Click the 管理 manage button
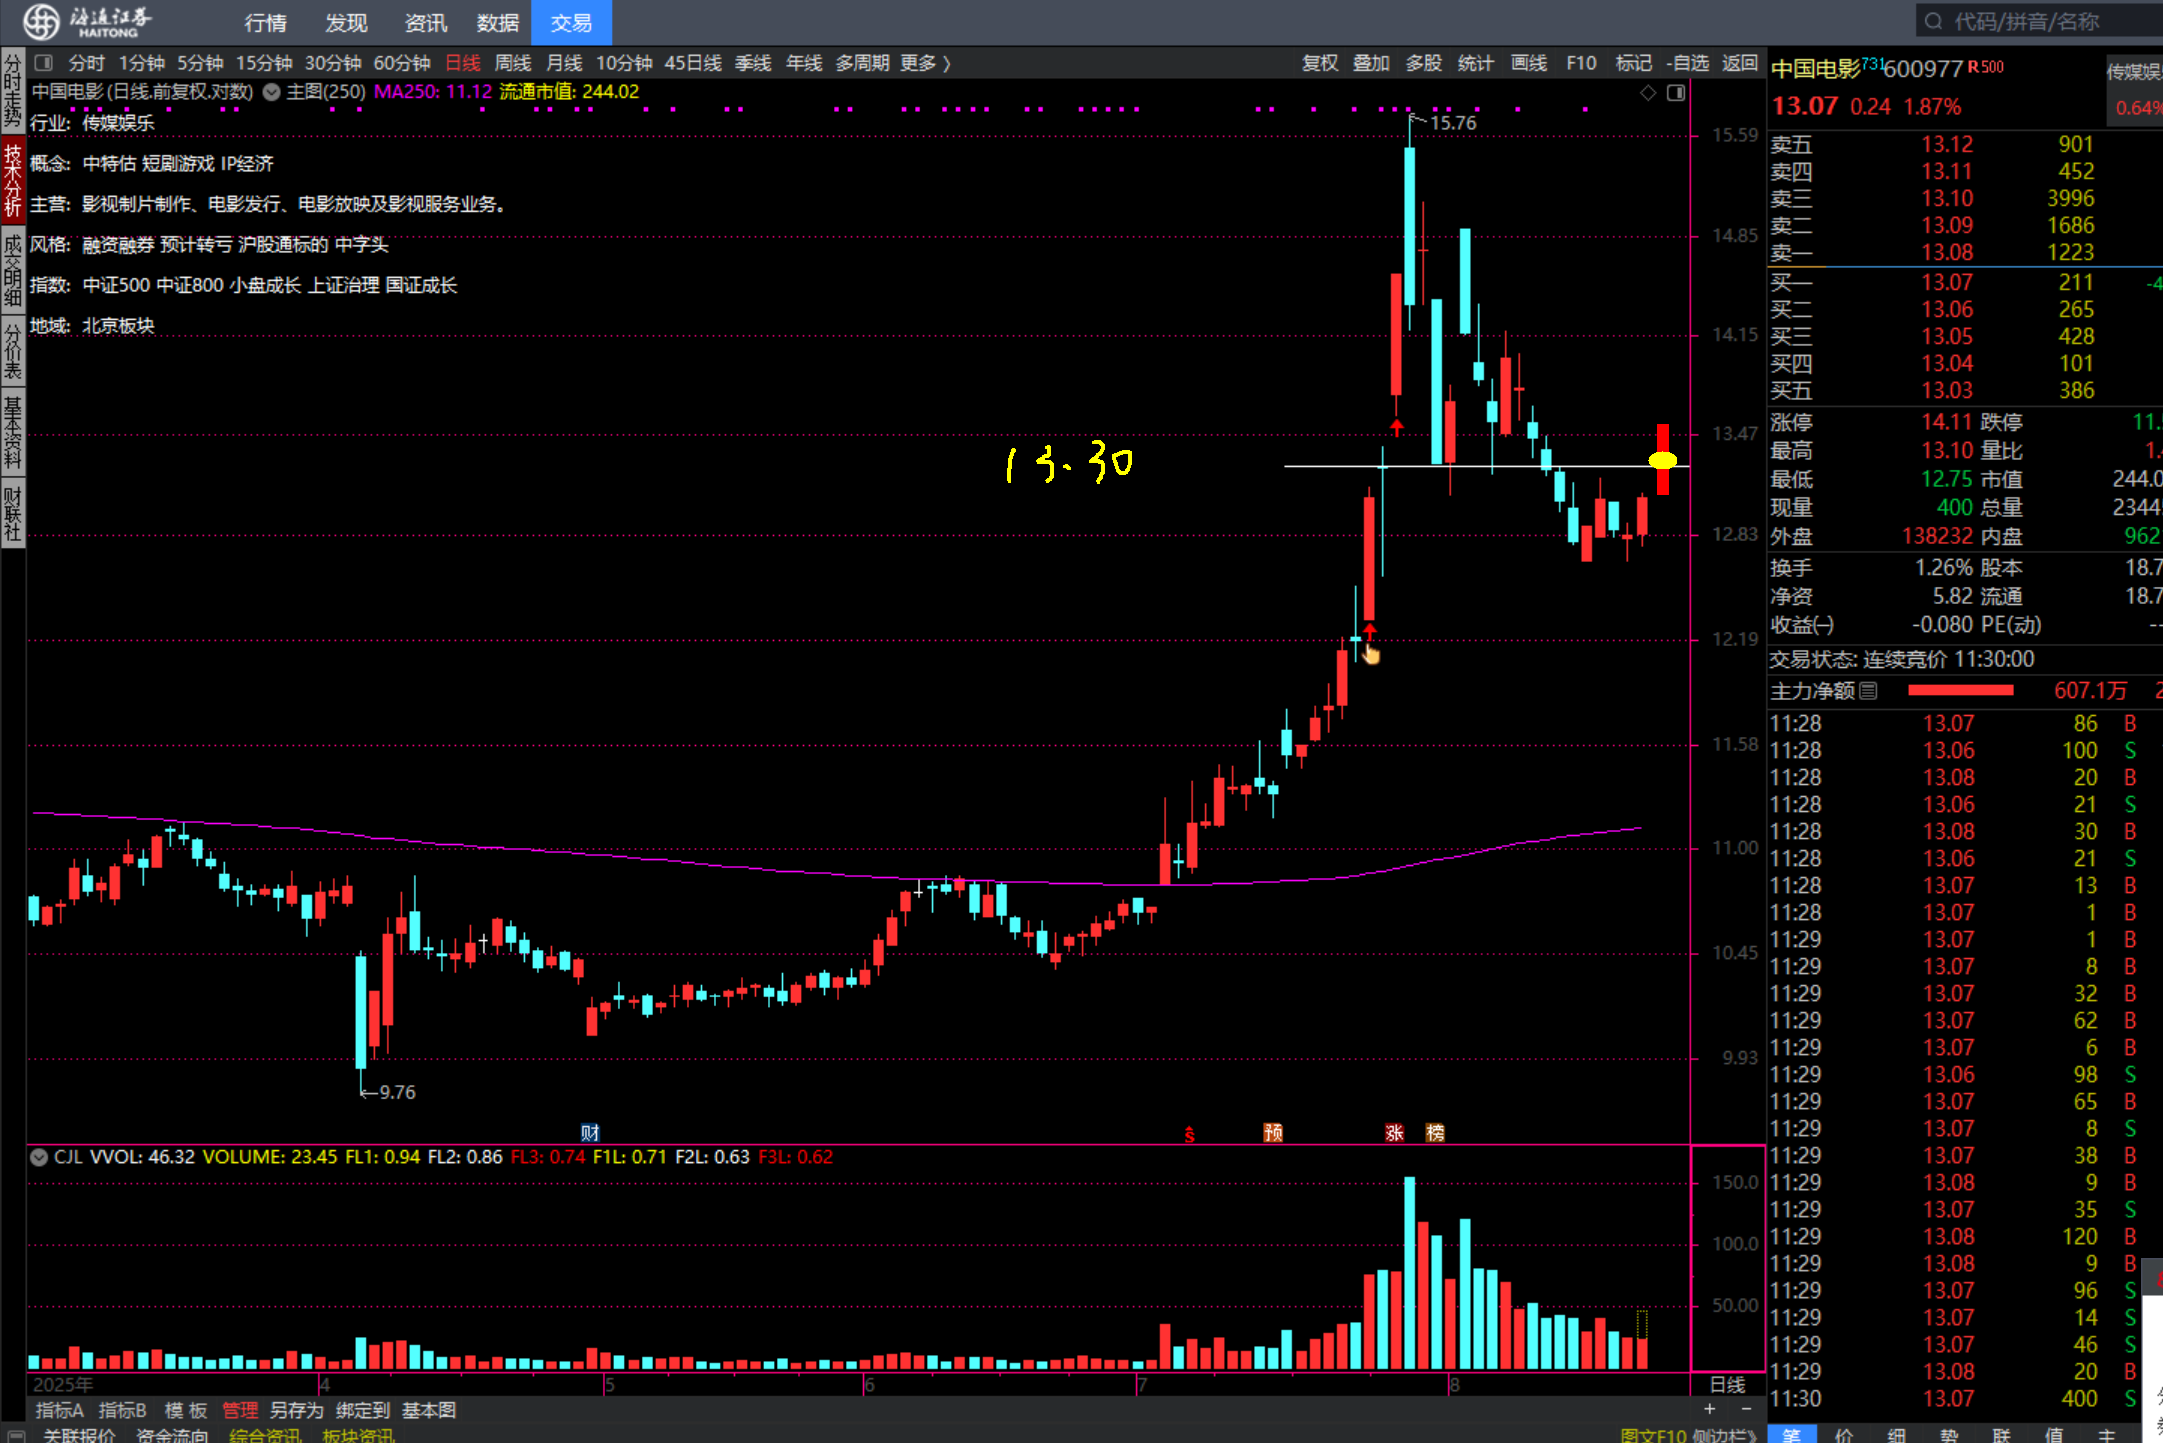 click(240, 1411)
